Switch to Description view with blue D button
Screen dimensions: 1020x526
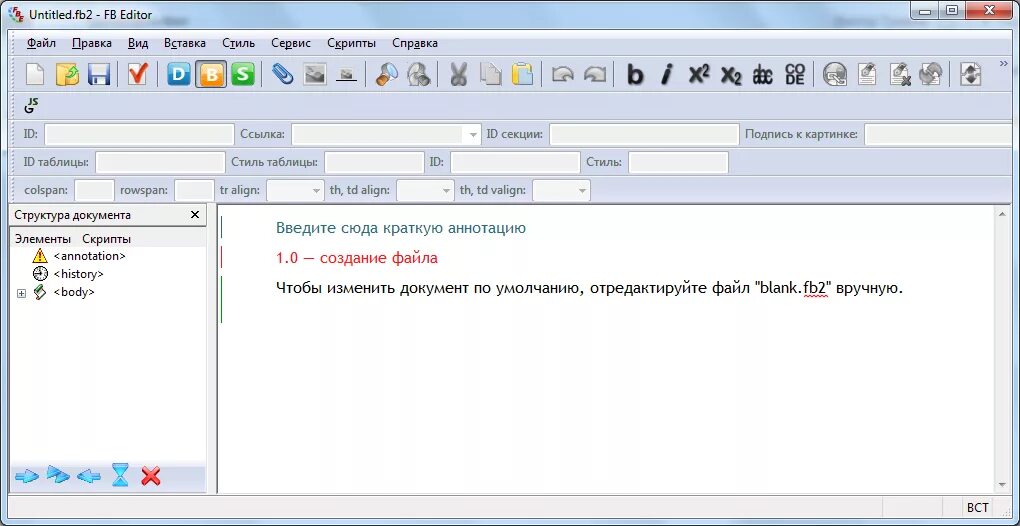point(179,75)
